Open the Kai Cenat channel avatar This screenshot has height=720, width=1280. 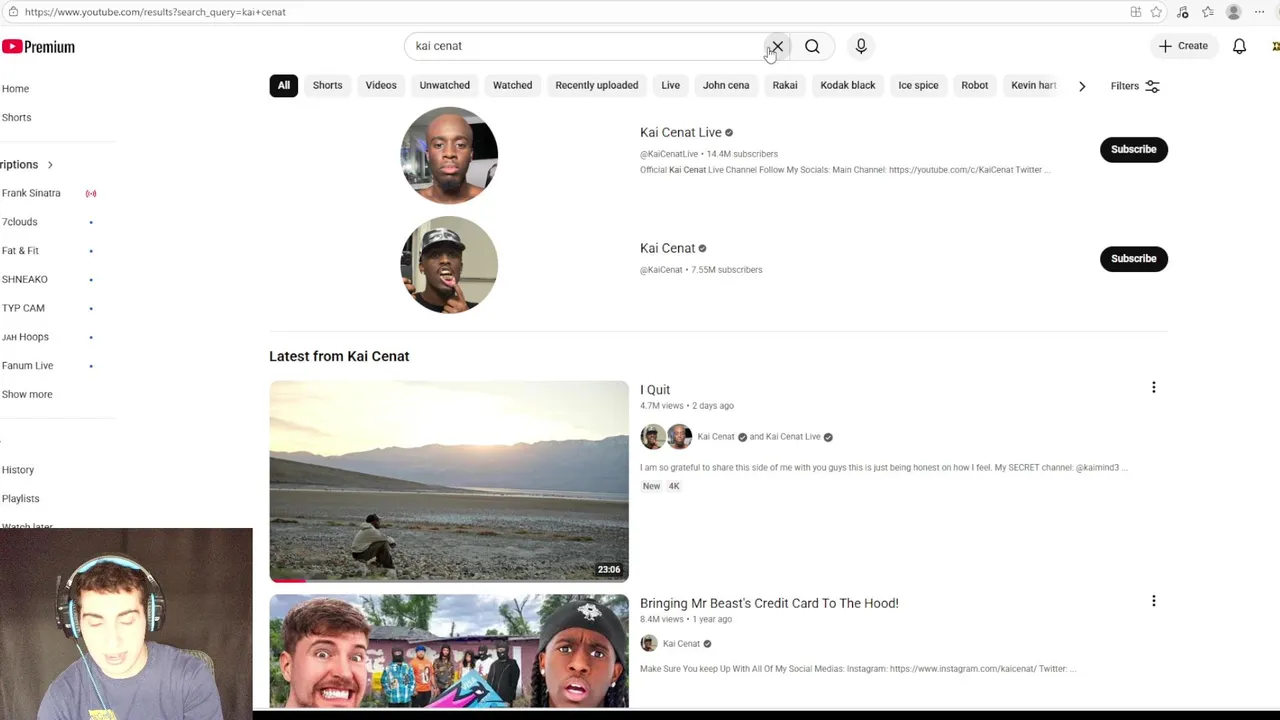(449, 264)
